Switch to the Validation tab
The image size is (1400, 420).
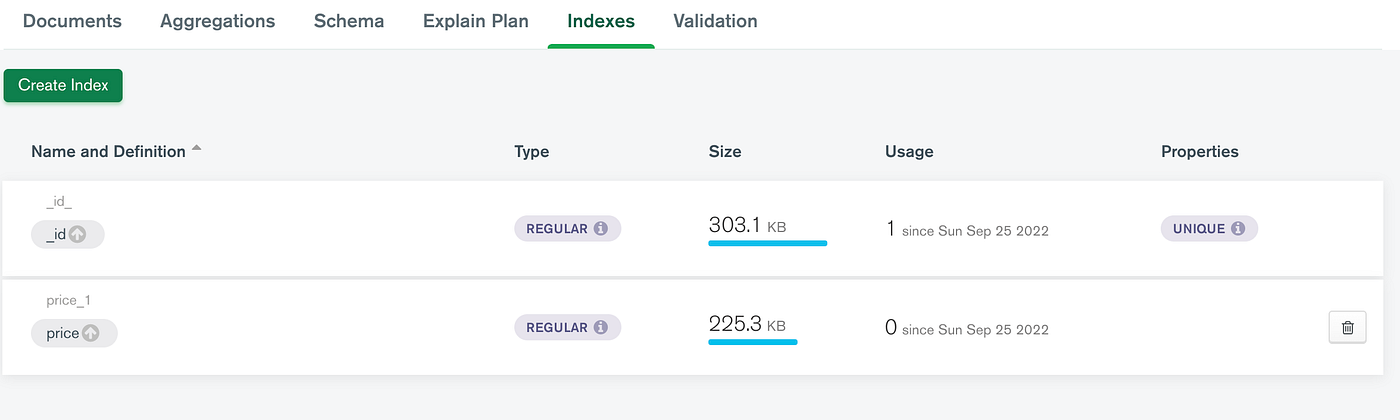click(x=715, y=21)
